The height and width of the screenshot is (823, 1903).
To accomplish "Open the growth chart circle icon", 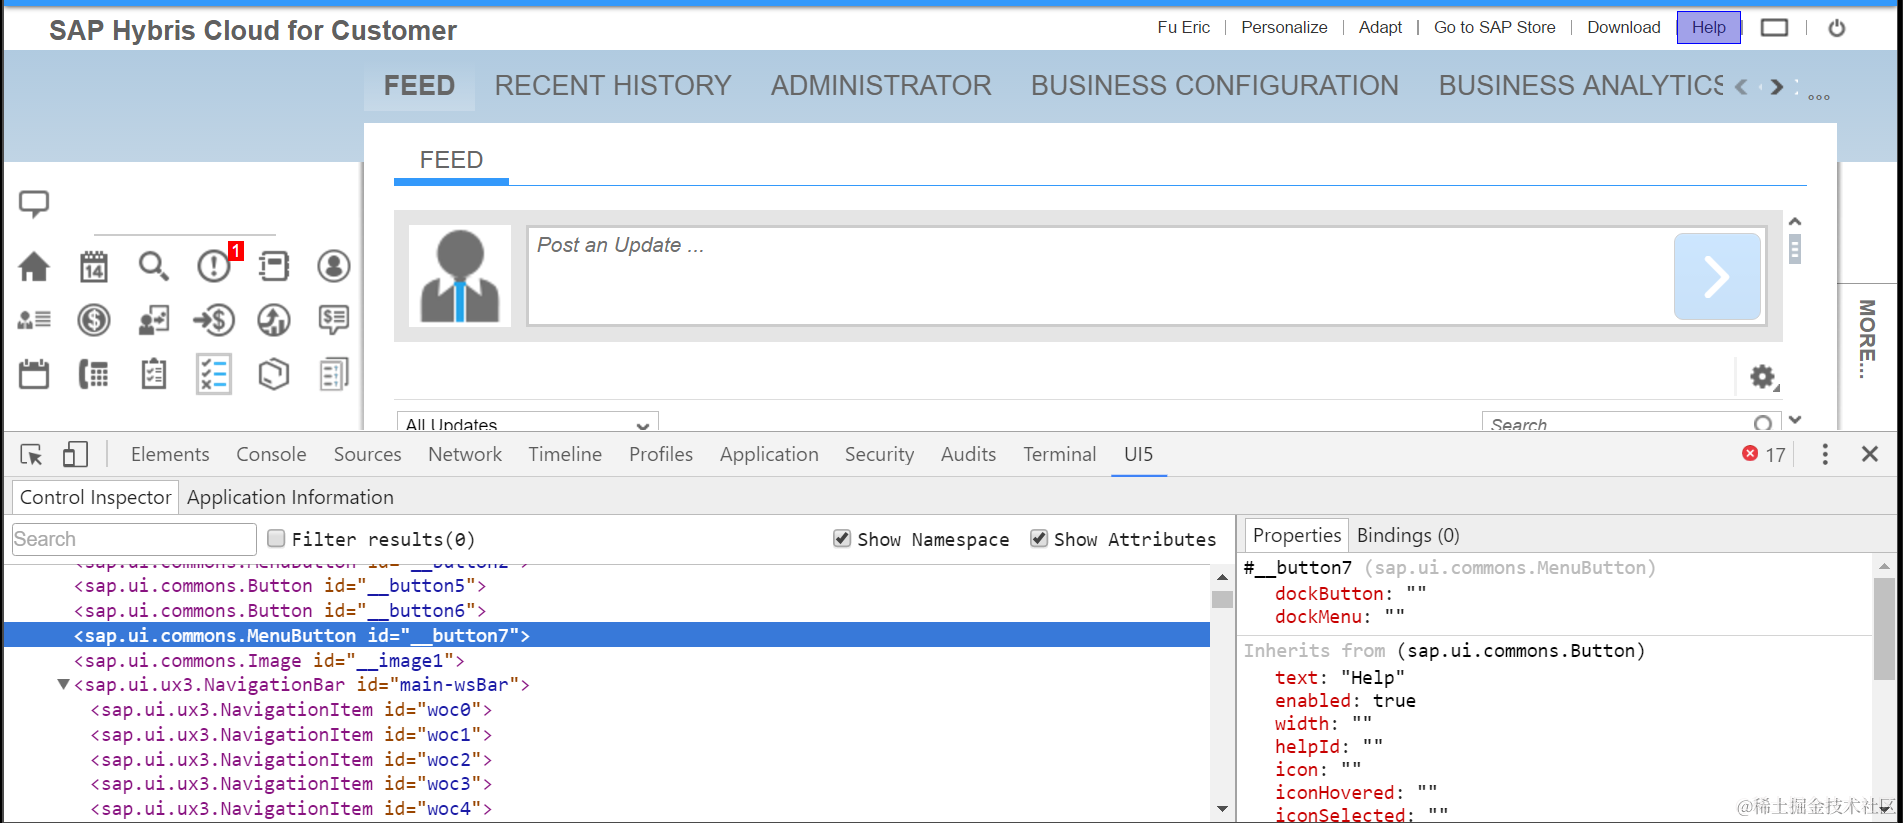I will 274,320.
